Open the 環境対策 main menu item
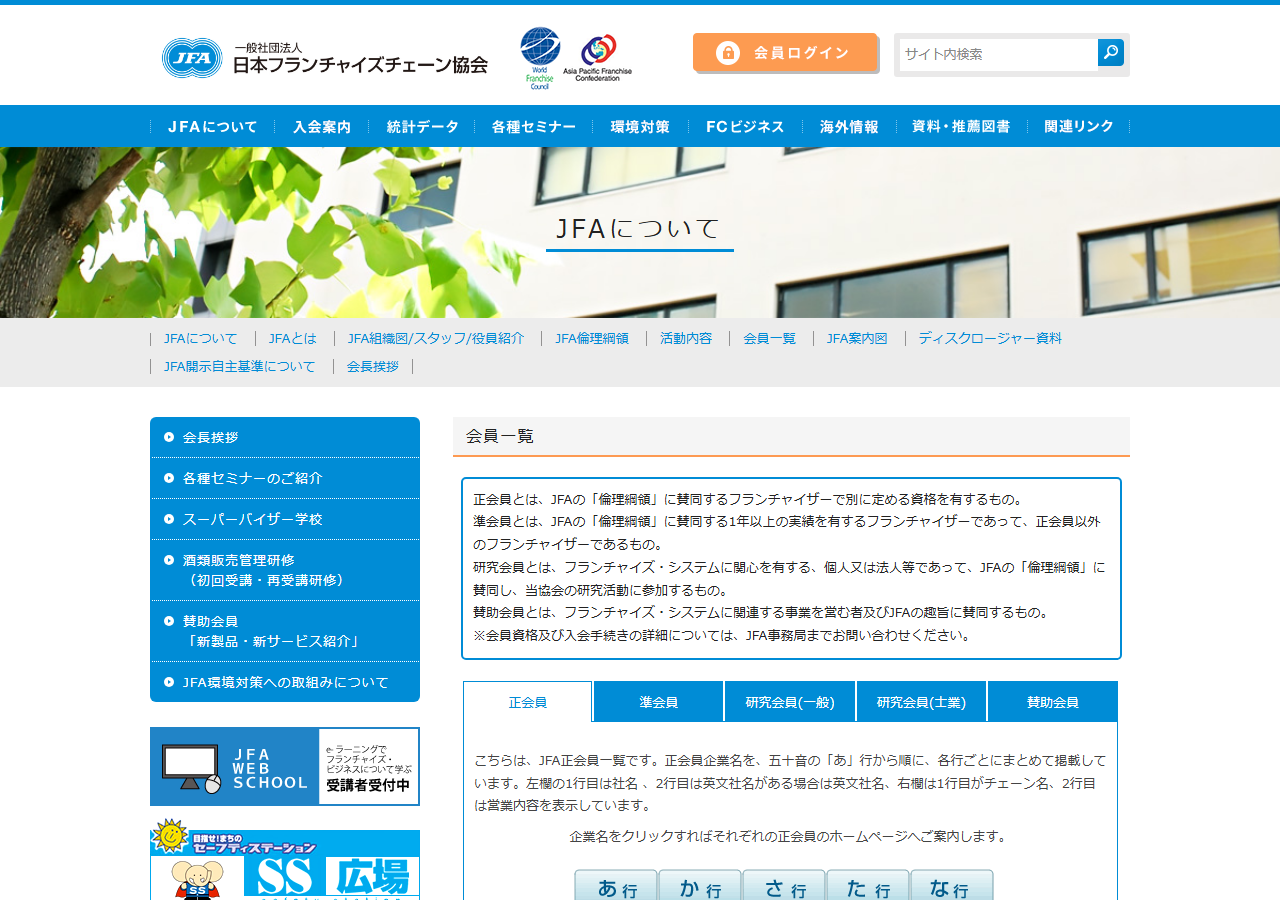 [640, 127]
